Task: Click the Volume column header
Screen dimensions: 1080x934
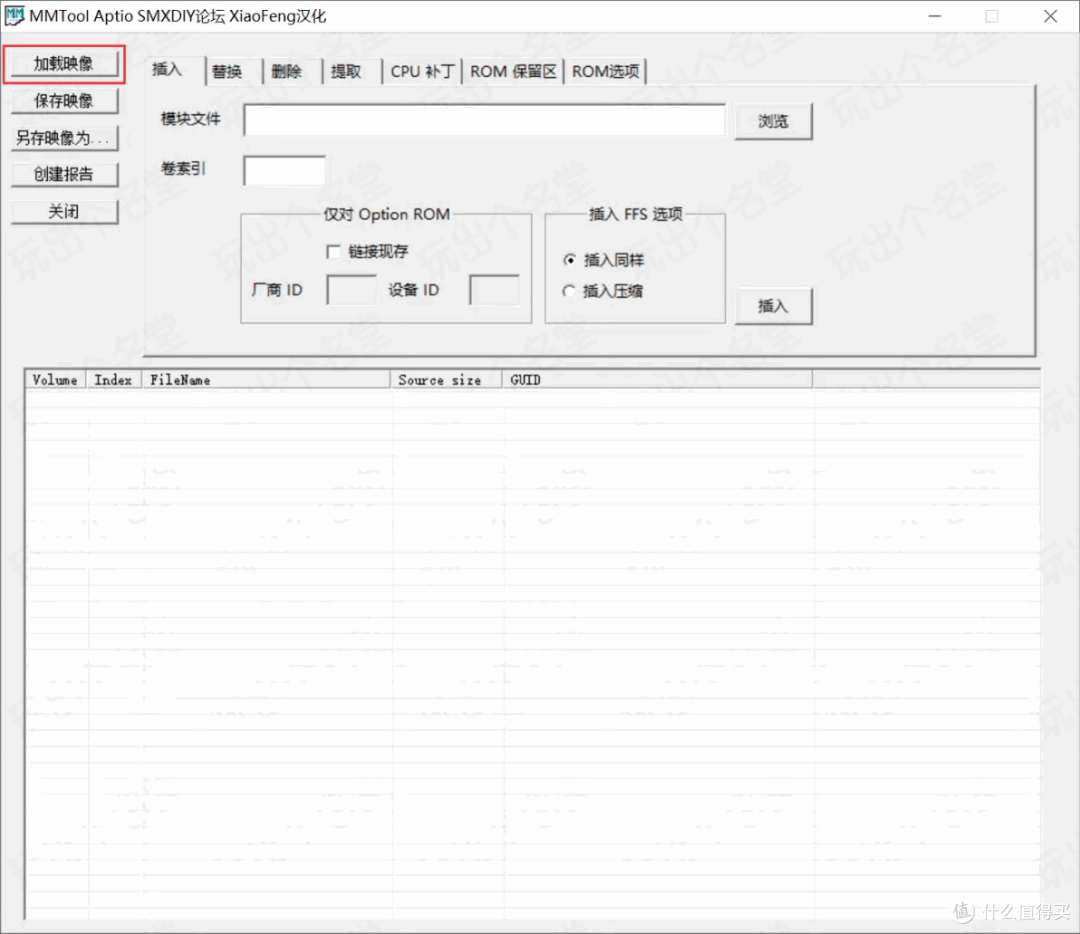Action: (x=55, y=380)
